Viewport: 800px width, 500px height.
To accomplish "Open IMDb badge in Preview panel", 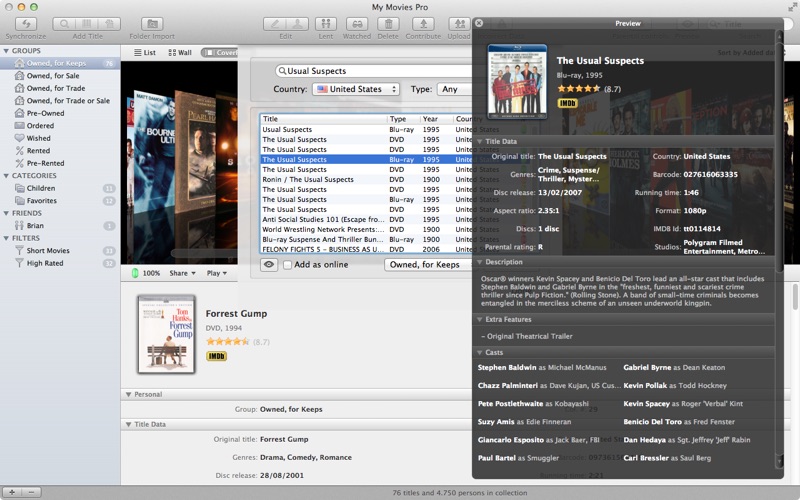I will [x=567, y=103].
